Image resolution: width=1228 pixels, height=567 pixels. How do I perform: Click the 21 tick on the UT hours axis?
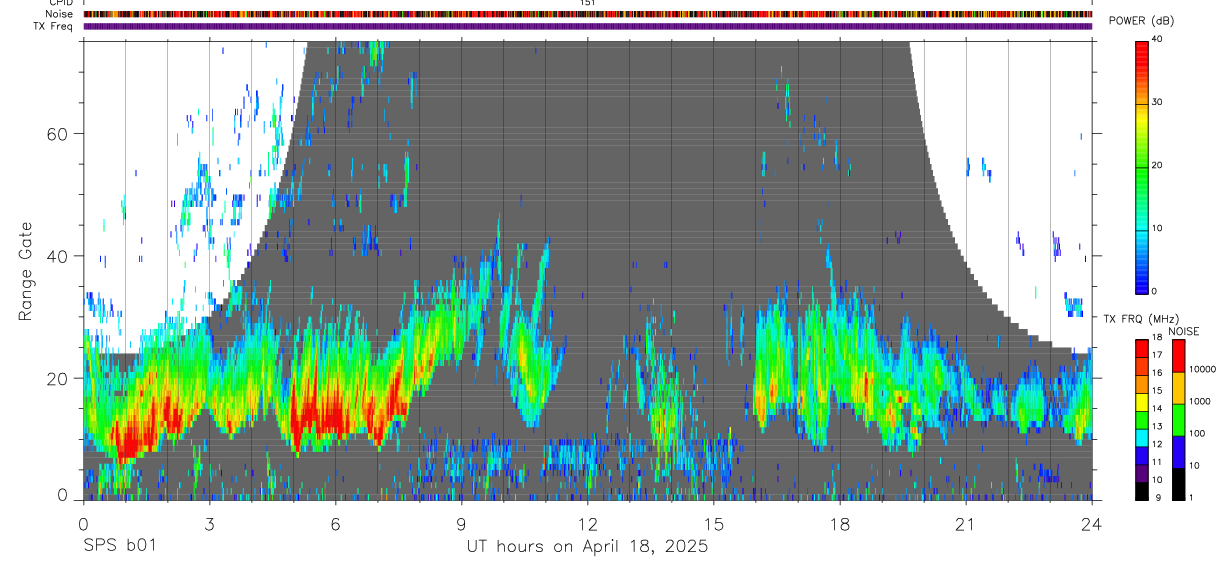coord(965,525)
